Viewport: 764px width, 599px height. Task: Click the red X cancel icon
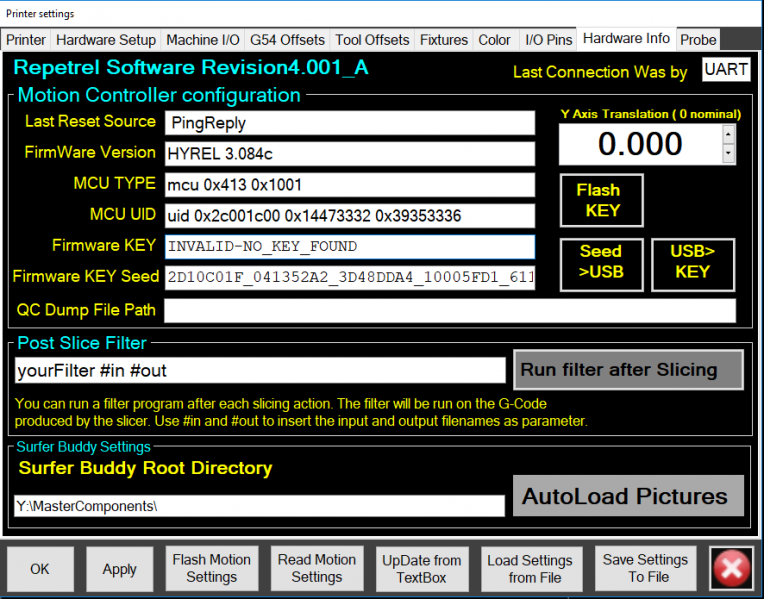pyautogui.click(x=731, y=569)
